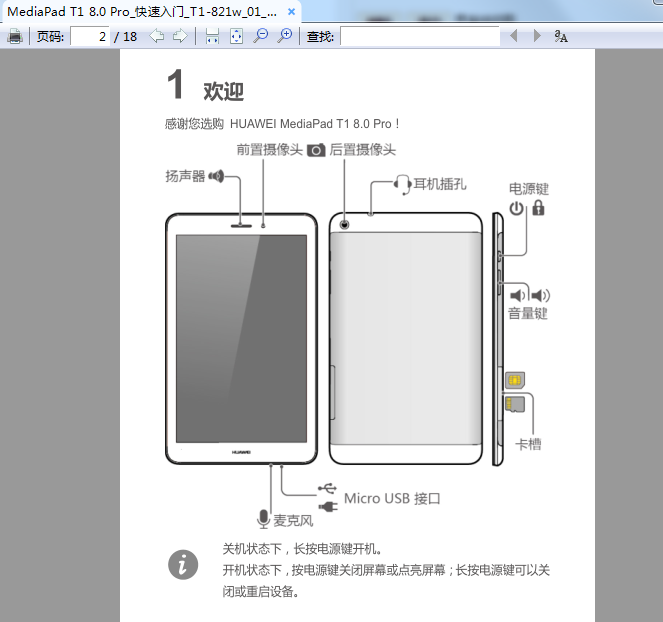Close the MediaPad T1 8.0 Pro tab

click(x=291, y=12)
